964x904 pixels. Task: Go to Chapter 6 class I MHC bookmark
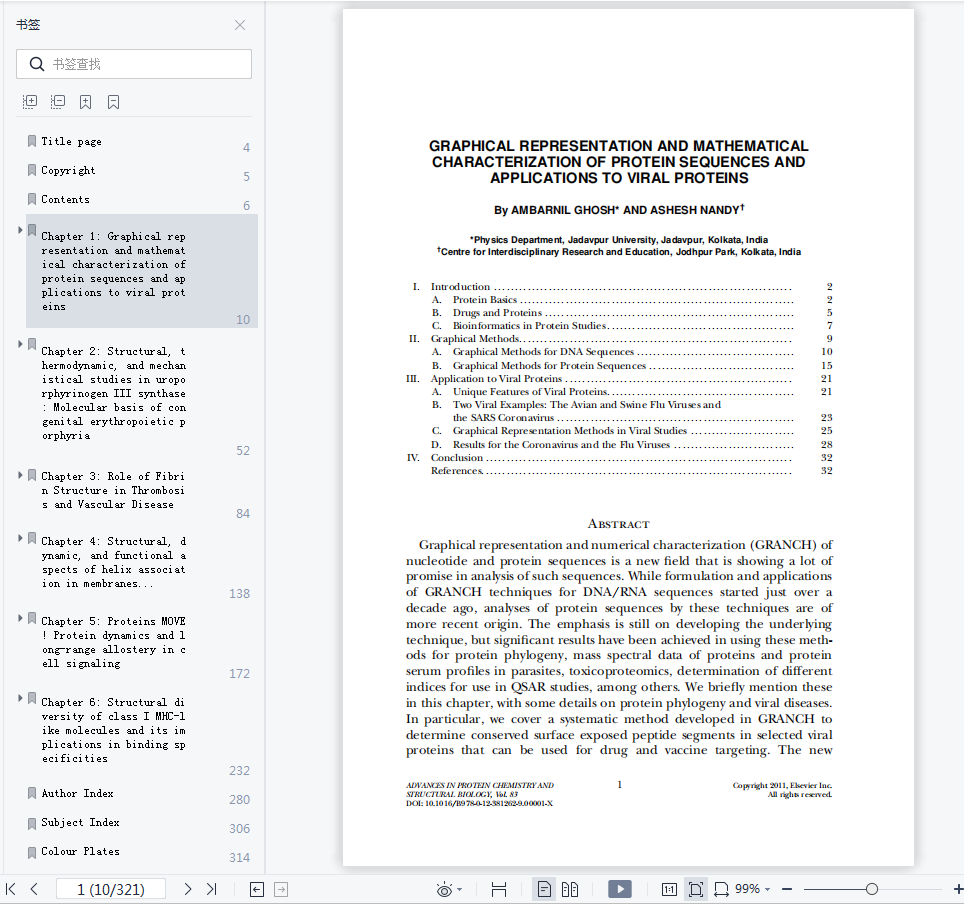pos(114,730)
